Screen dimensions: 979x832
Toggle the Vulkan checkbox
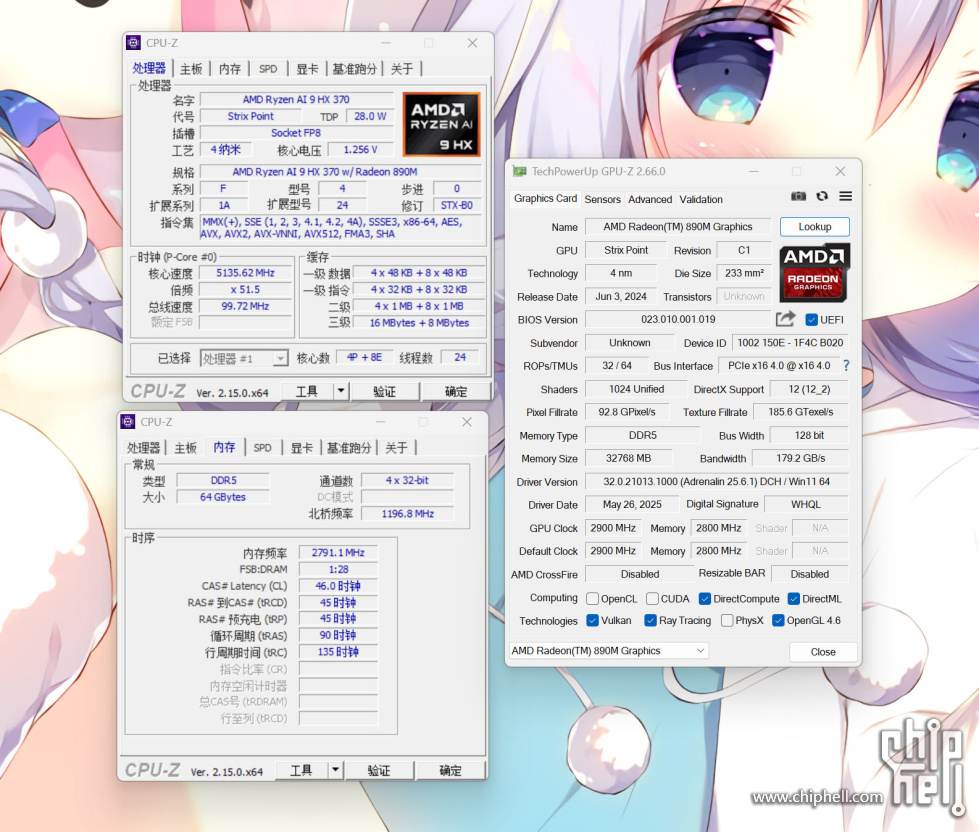(593, 620)
